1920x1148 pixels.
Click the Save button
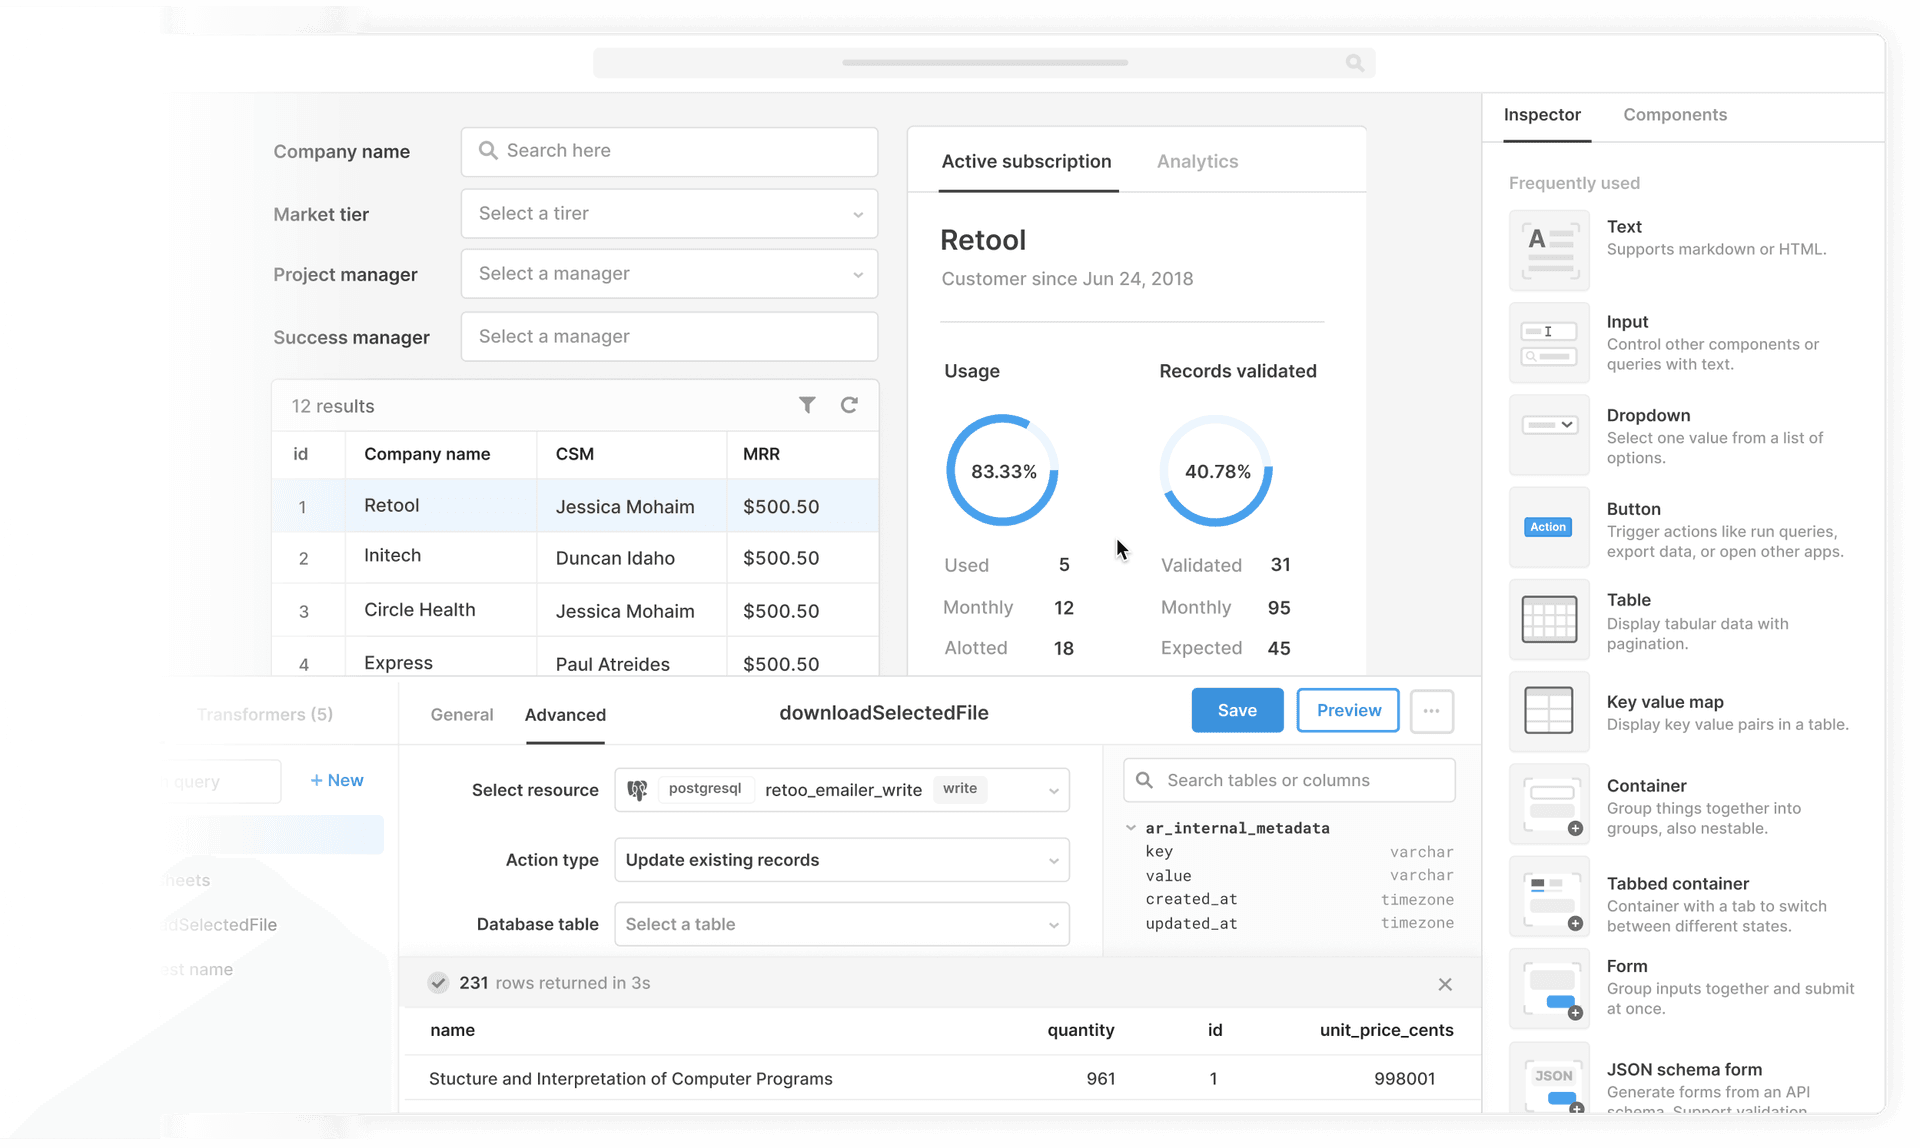pos(1237,710)
